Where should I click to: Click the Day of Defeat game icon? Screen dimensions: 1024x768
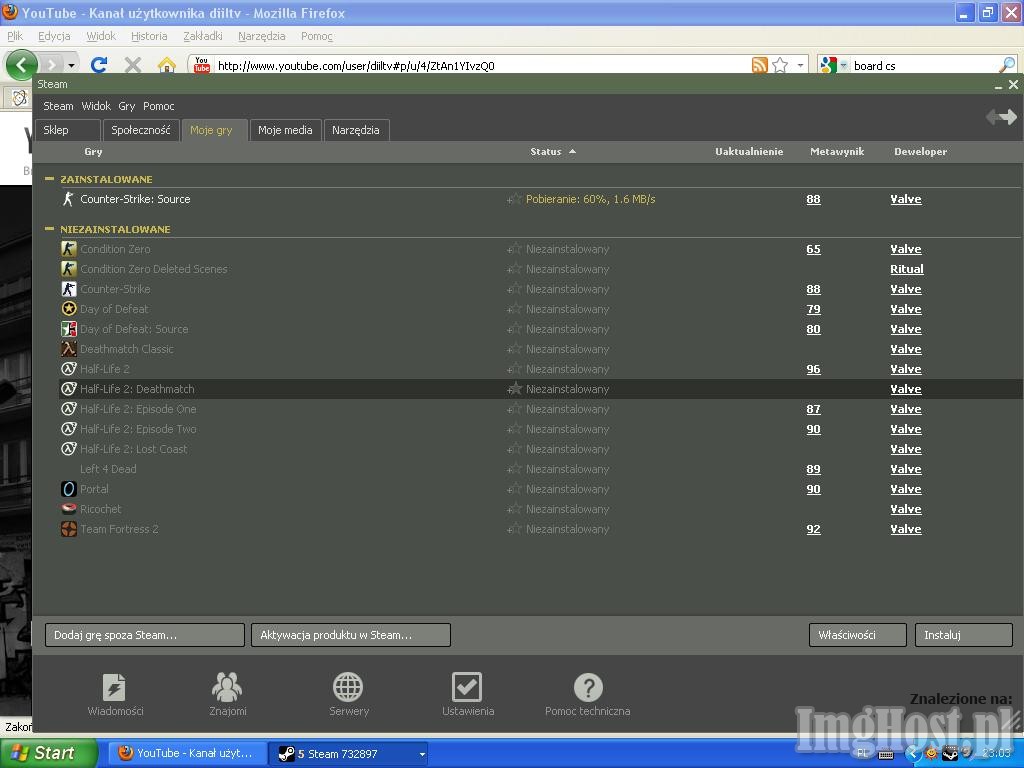point(69,309)
